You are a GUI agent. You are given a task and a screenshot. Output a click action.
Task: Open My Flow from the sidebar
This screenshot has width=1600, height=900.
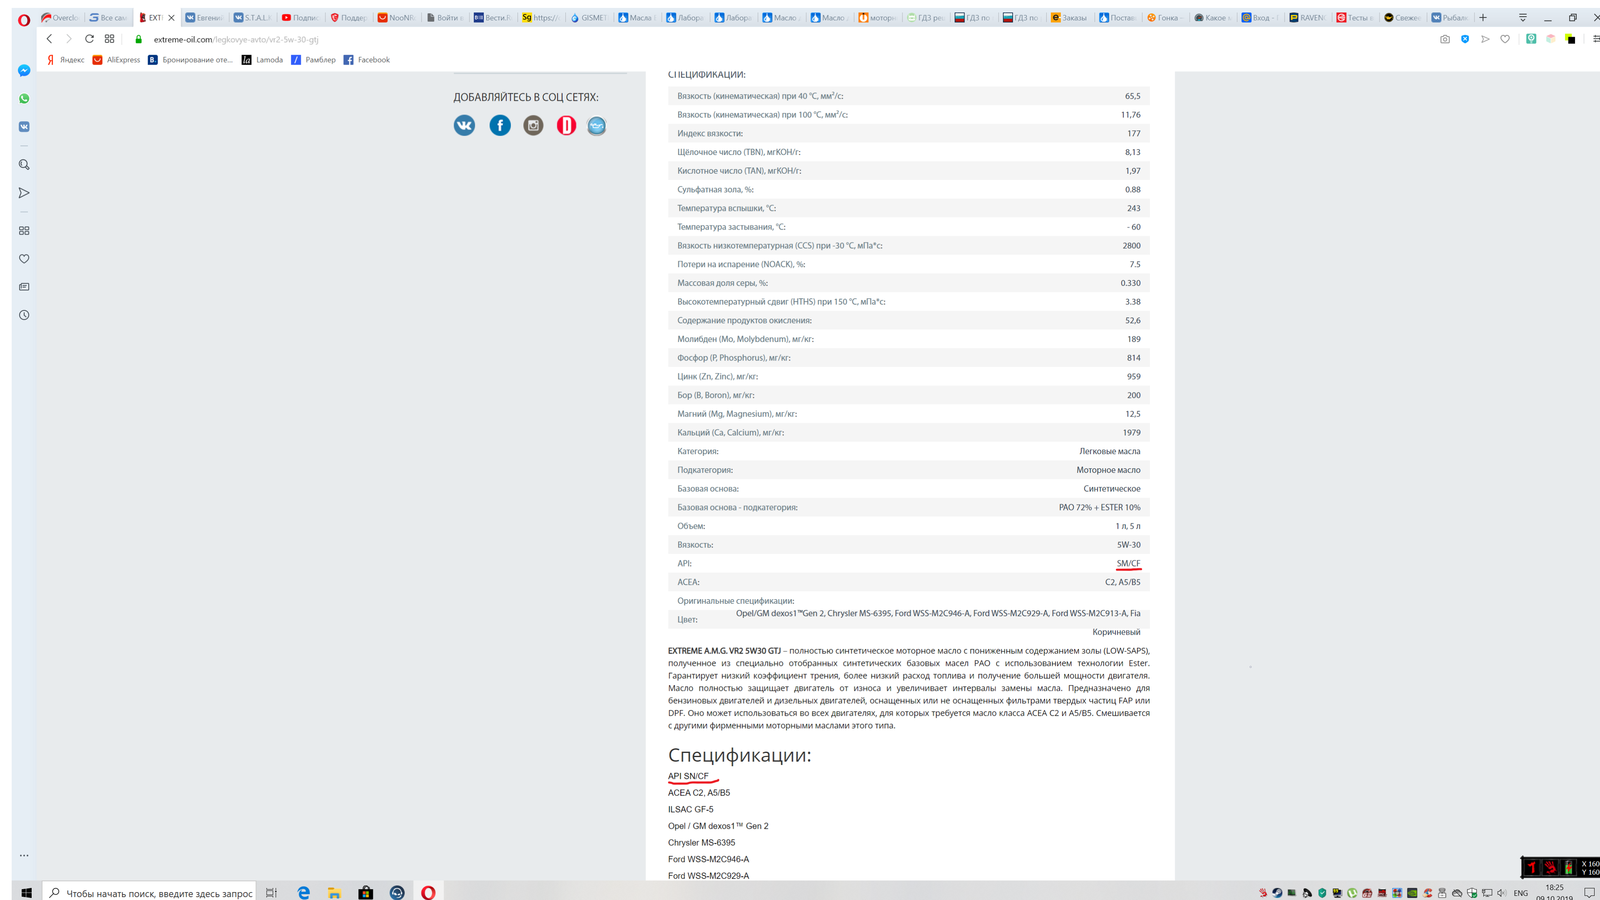coord(24,193)
